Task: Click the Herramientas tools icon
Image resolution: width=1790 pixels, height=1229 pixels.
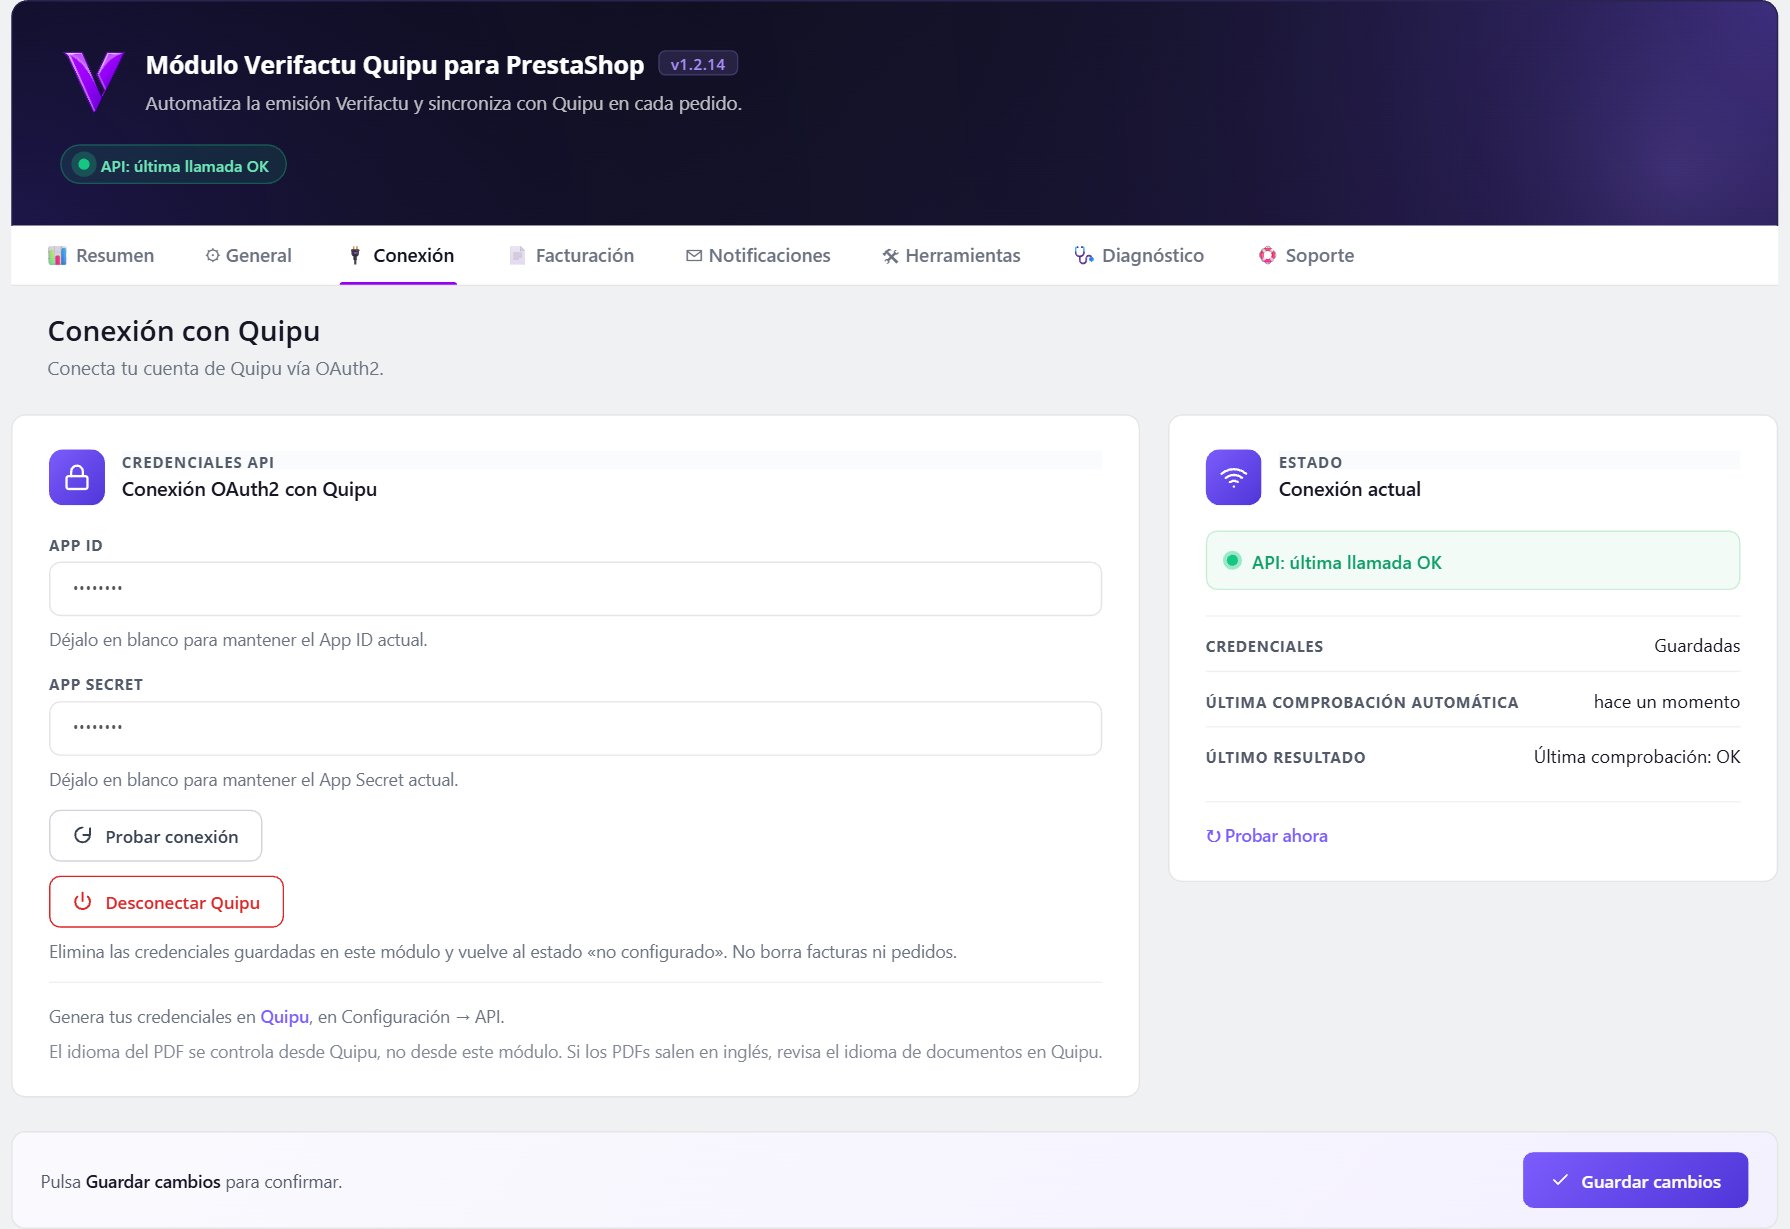Action: pos(890,256)
